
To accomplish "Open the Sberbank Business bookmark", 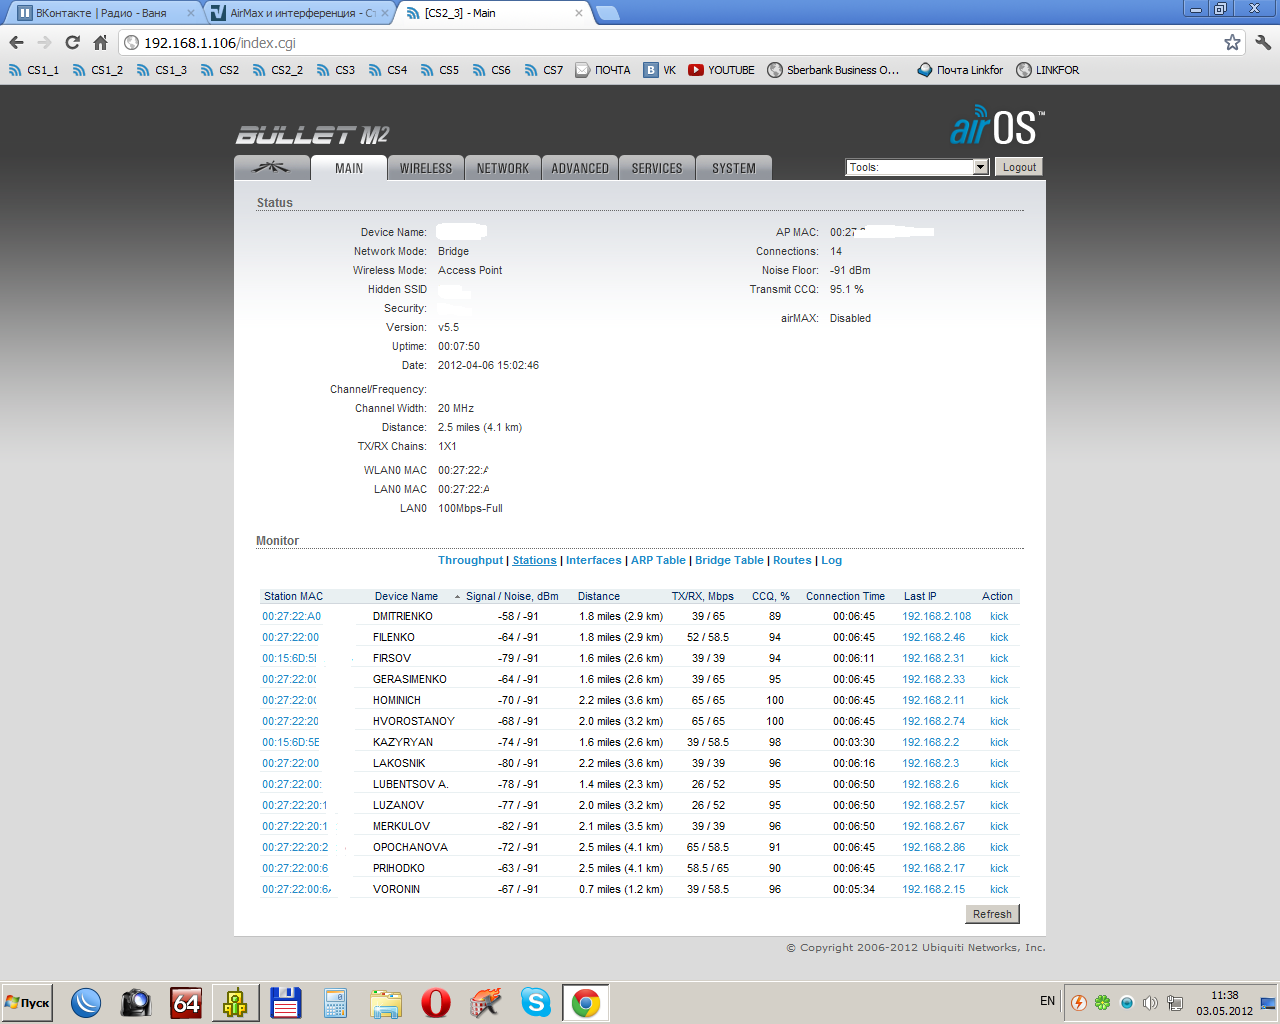I will [834, 70].
